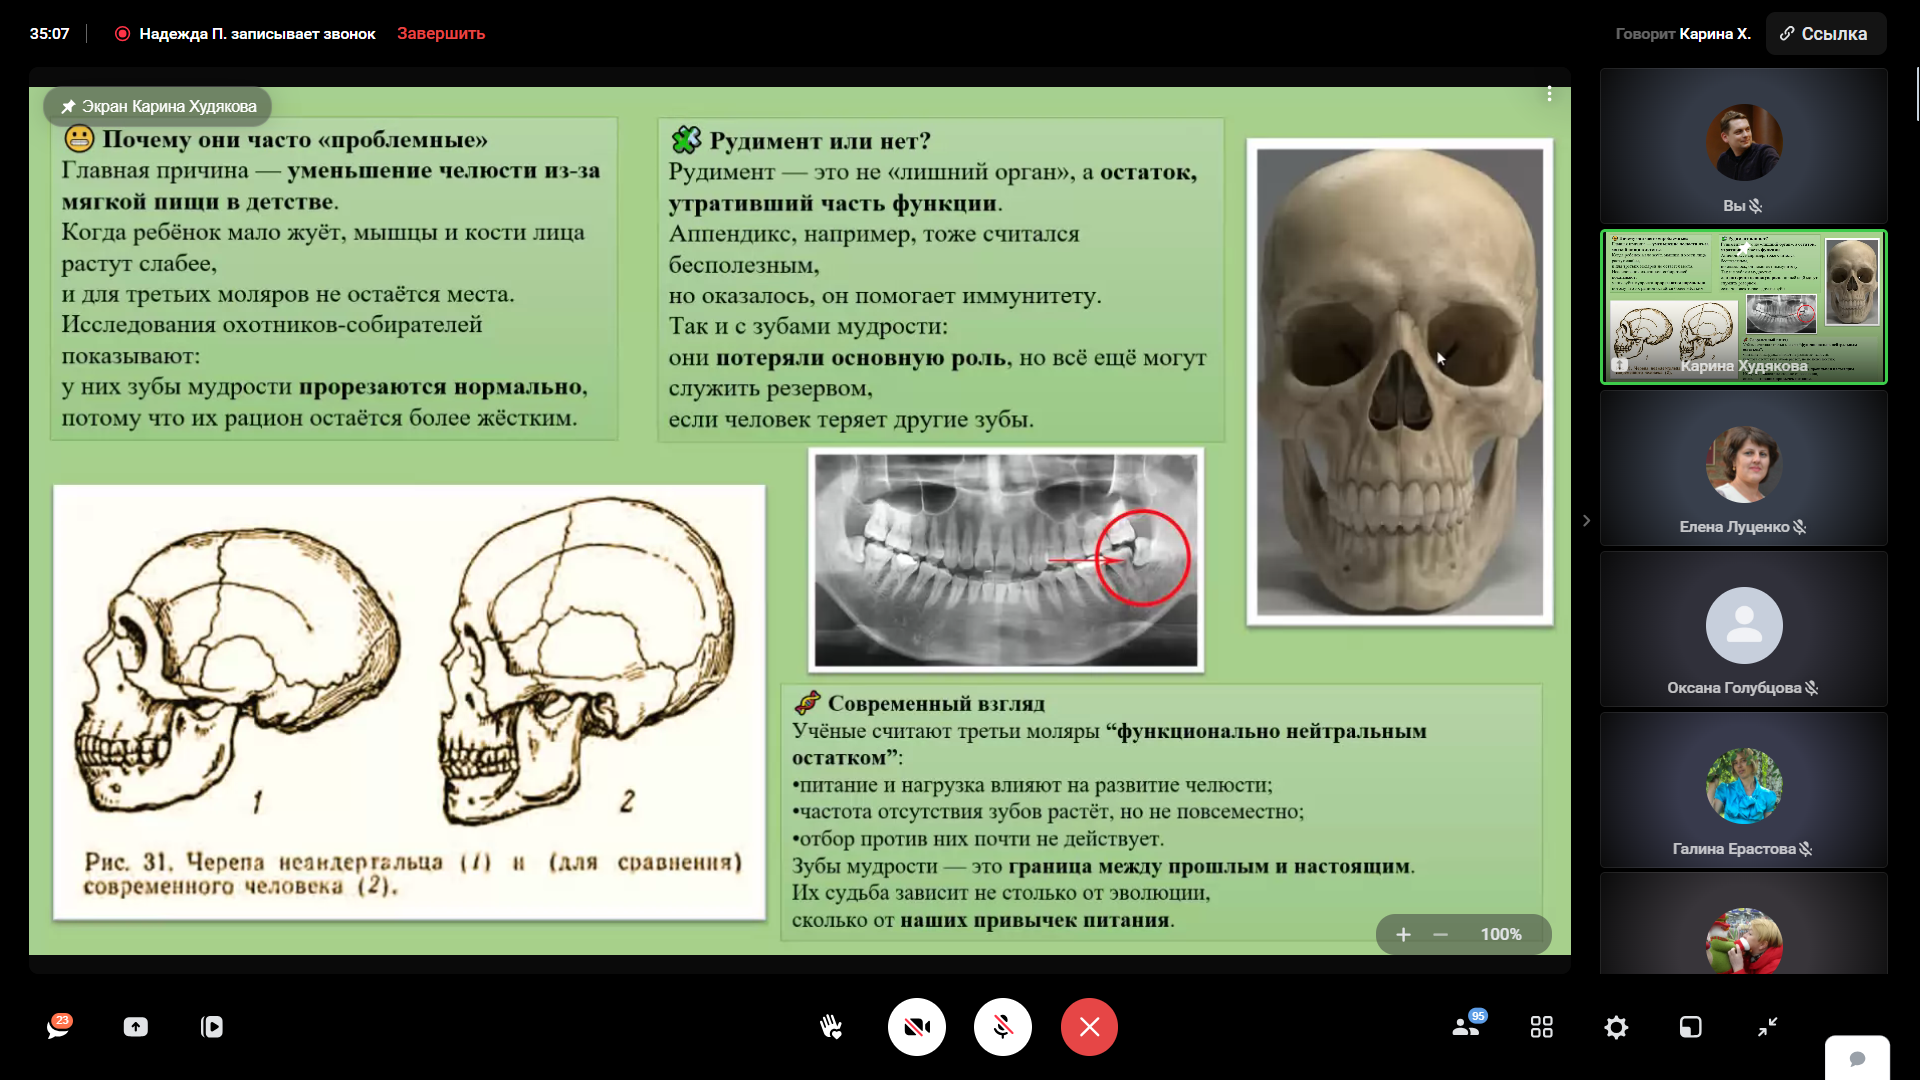Zoom in on shared screen with plus

pos(1403,934)
